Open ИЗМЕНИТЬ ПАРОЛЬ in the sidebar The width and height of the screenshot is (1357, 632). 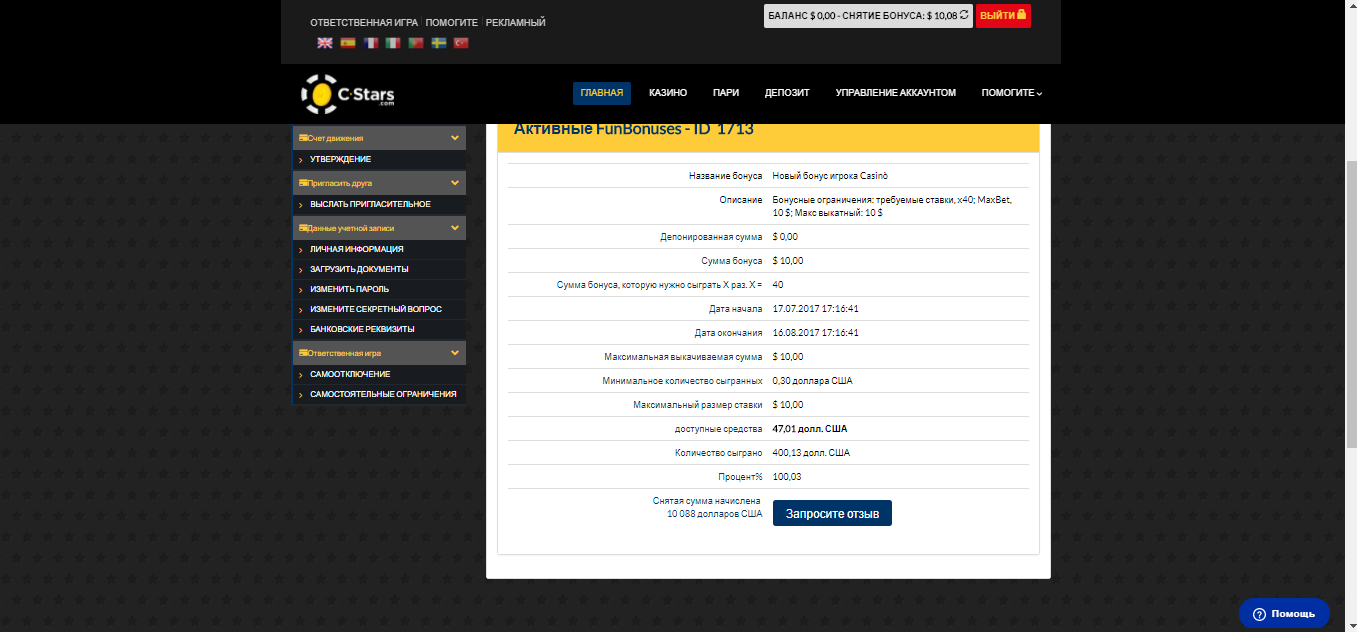351,288
